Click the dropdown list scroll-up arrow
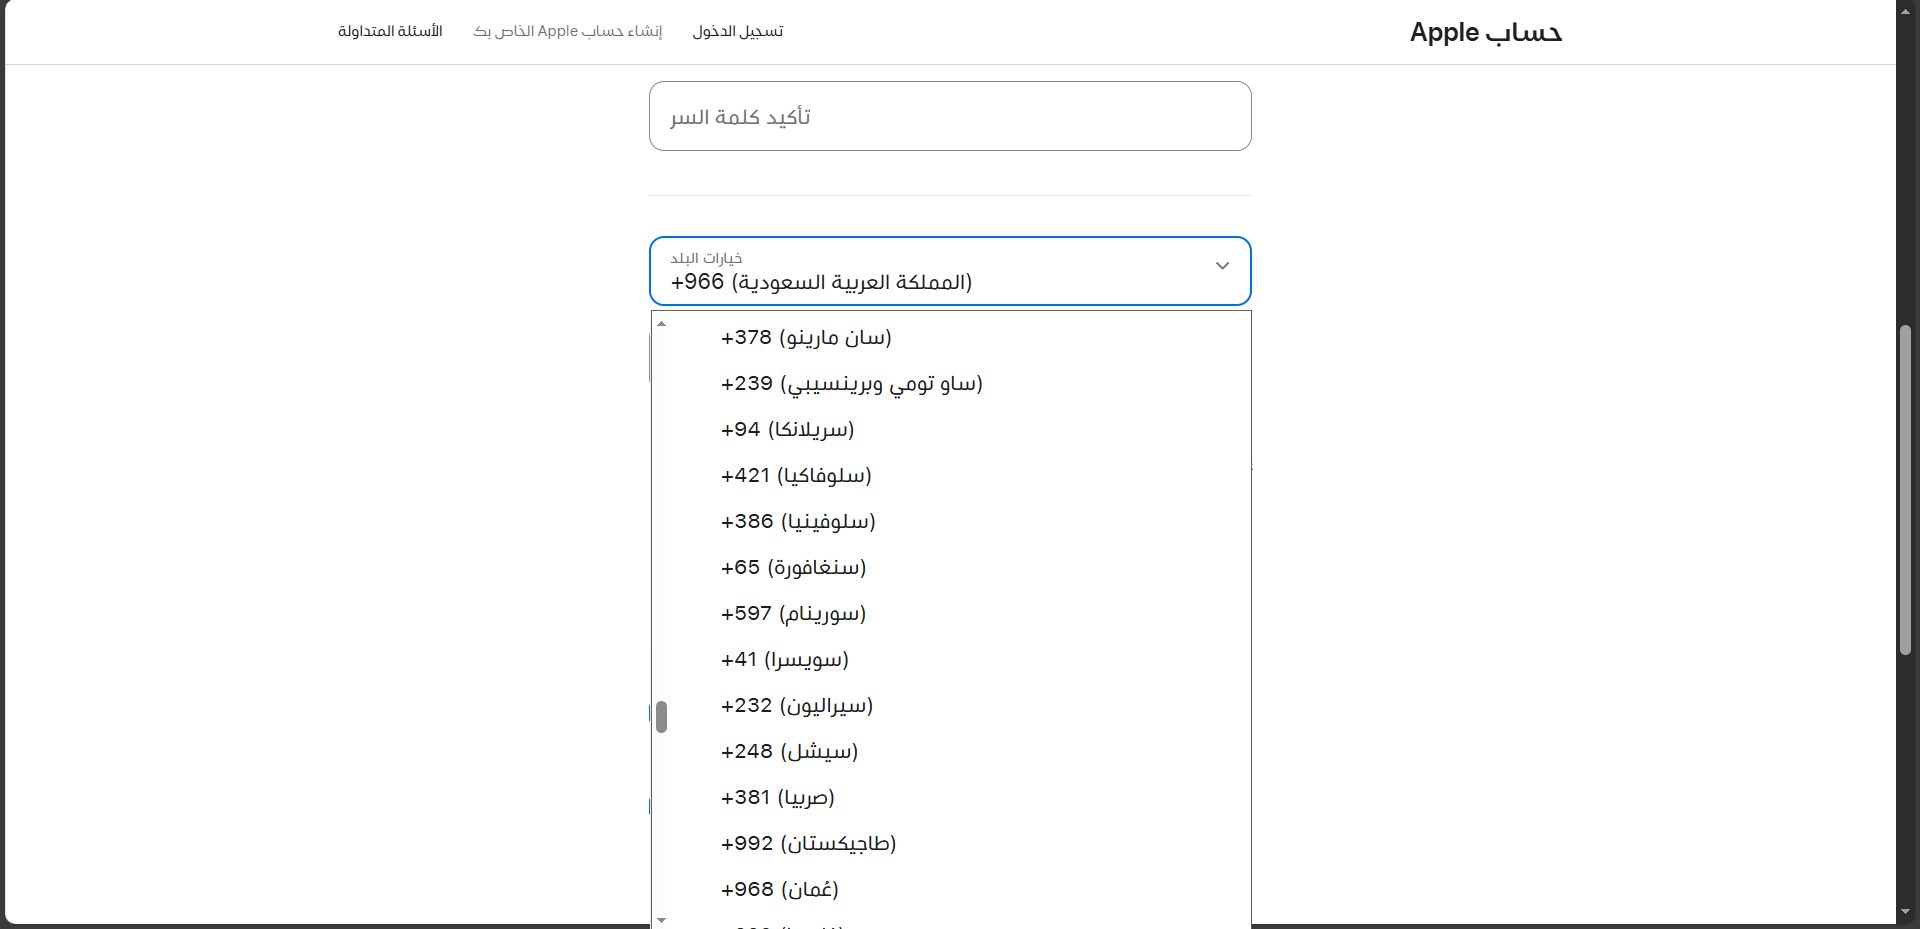1920x929 pixels. pos(661,324)
